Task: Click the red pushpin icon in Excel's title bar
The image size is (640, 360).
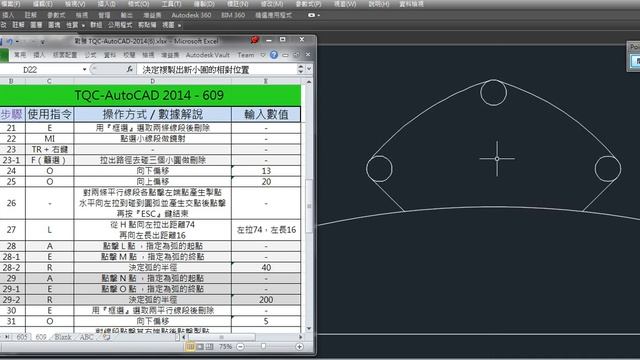Action: coord(255,40)
